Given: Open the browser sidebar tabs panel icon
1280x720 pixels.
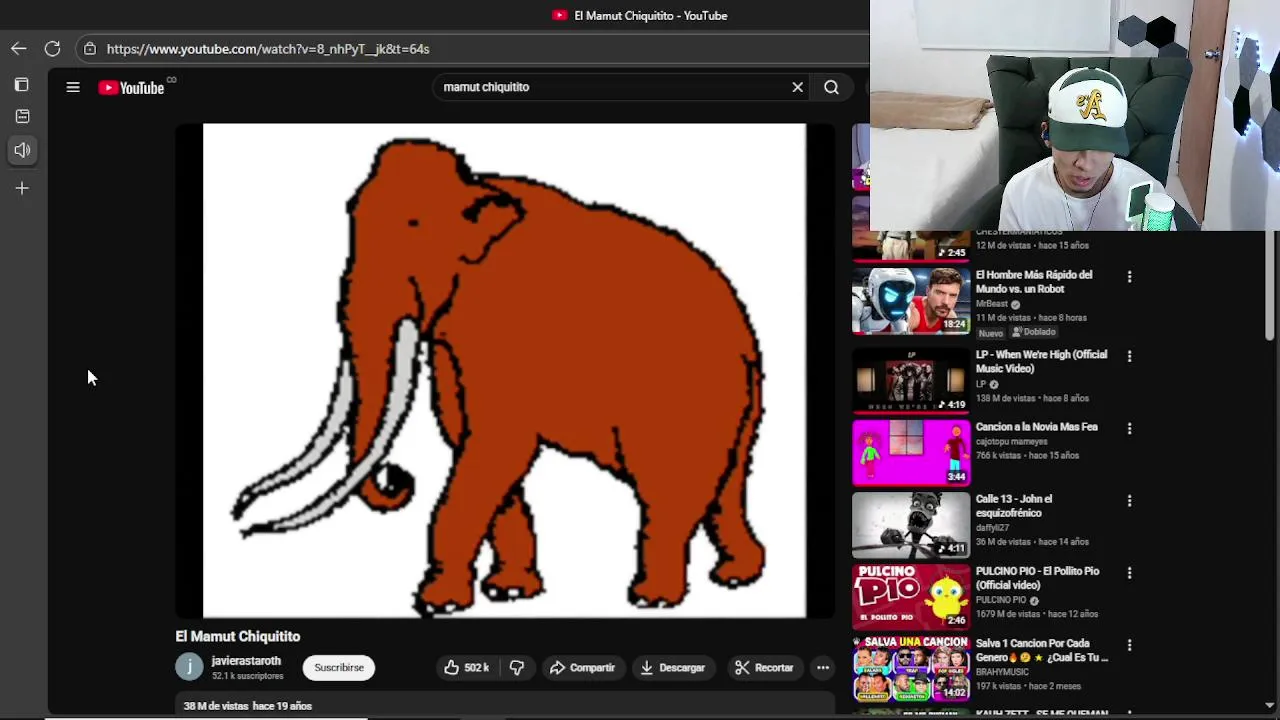Looking at the screenshot, I should (x=22, y=85).
